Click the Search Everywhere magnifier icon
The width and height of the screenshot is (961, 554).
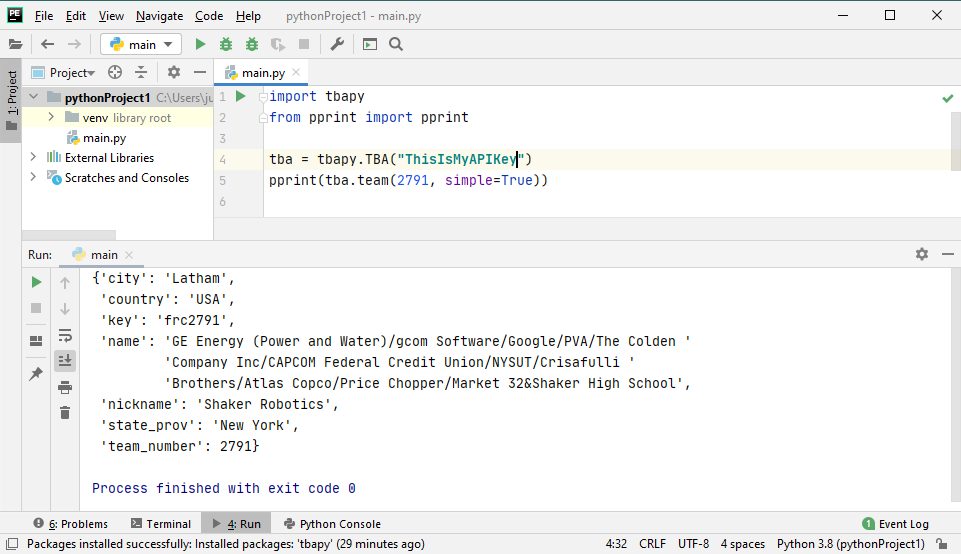coord(396,44)
